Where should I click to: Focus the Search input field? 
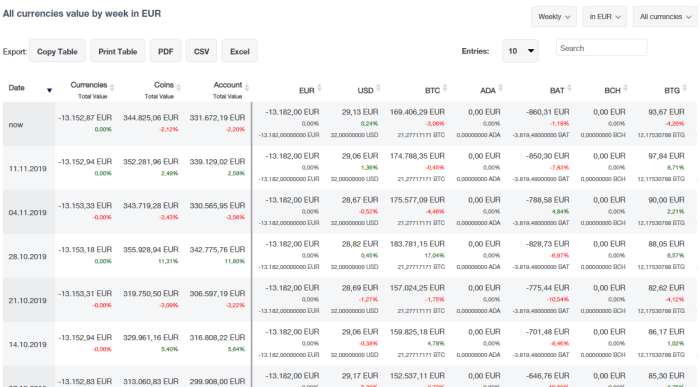tap(601, 48)
